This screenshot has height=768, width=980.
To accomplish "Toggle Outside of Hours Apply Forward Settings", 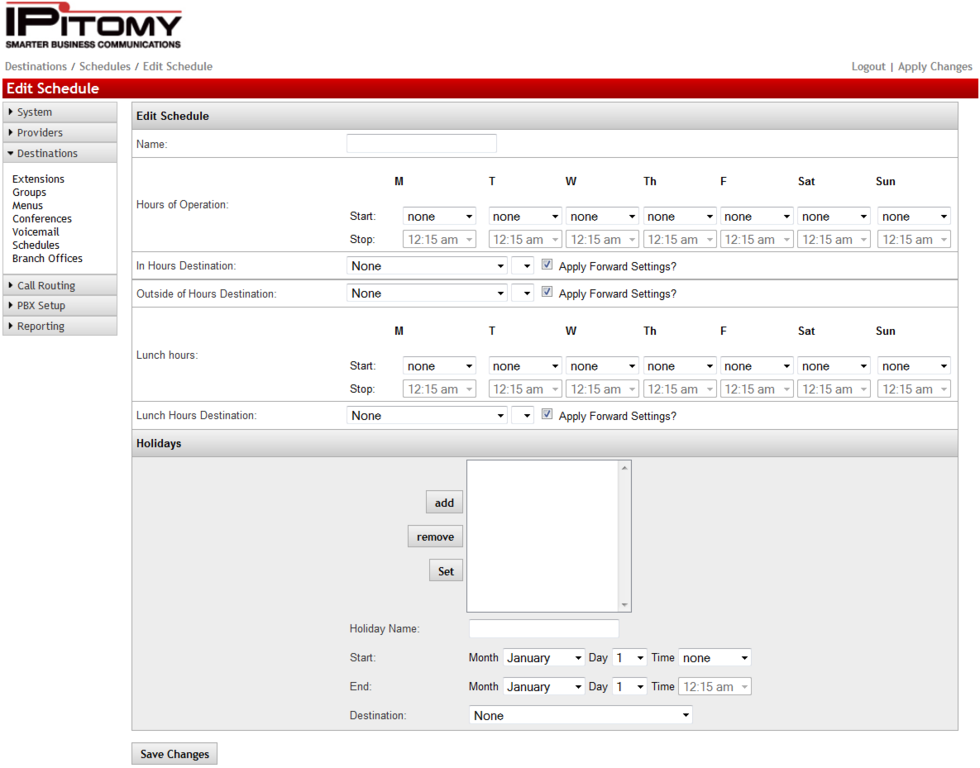I will 547,292.
